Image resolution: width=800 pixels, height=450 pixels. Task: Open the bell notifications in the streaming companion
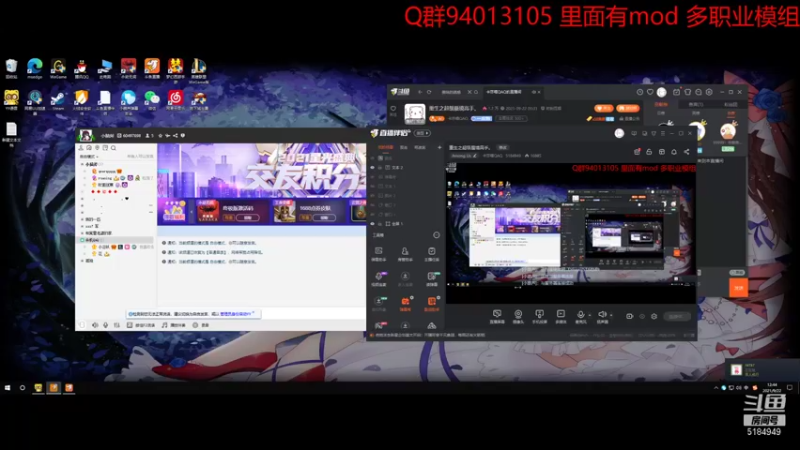674,152
